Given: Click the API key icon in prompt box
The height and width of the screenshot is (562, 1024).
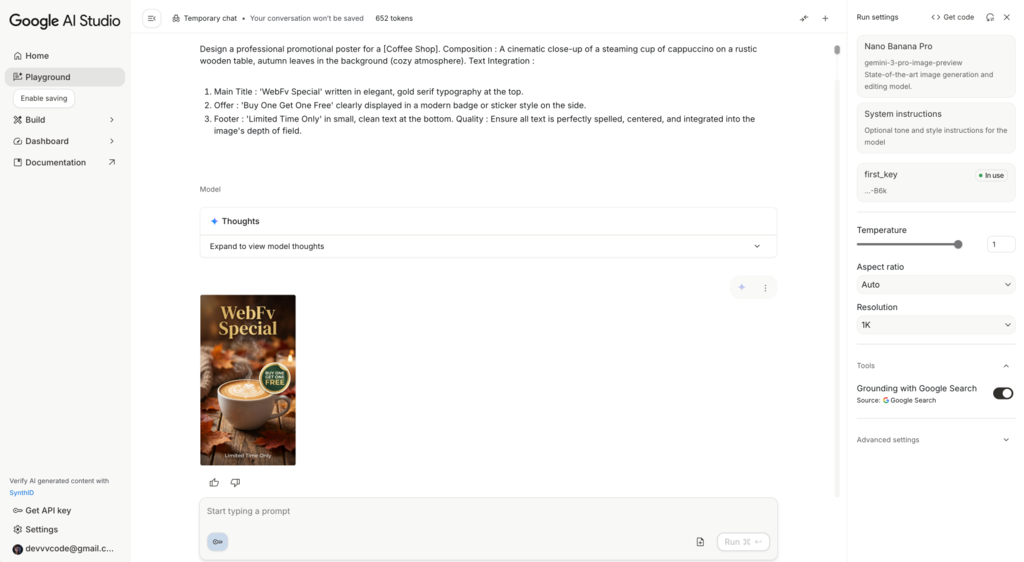Looking at the screenshot, I should pos(217,542).
